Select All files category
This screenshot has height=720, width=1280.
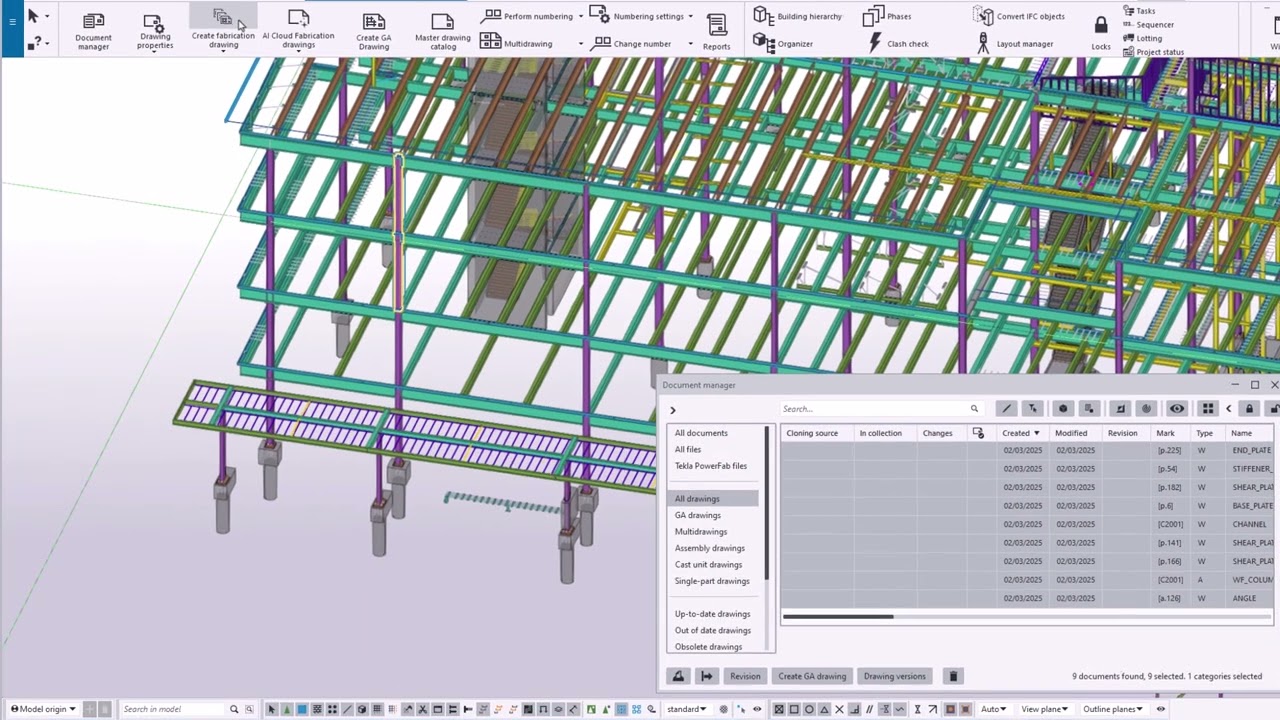point(688,449)
